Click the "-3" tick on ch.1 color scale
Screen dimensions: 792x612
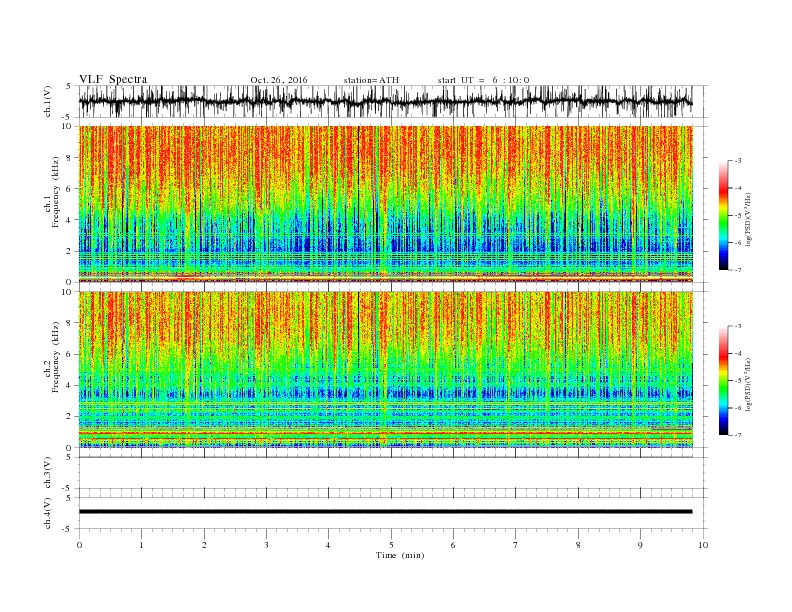[x=737, y=161]
